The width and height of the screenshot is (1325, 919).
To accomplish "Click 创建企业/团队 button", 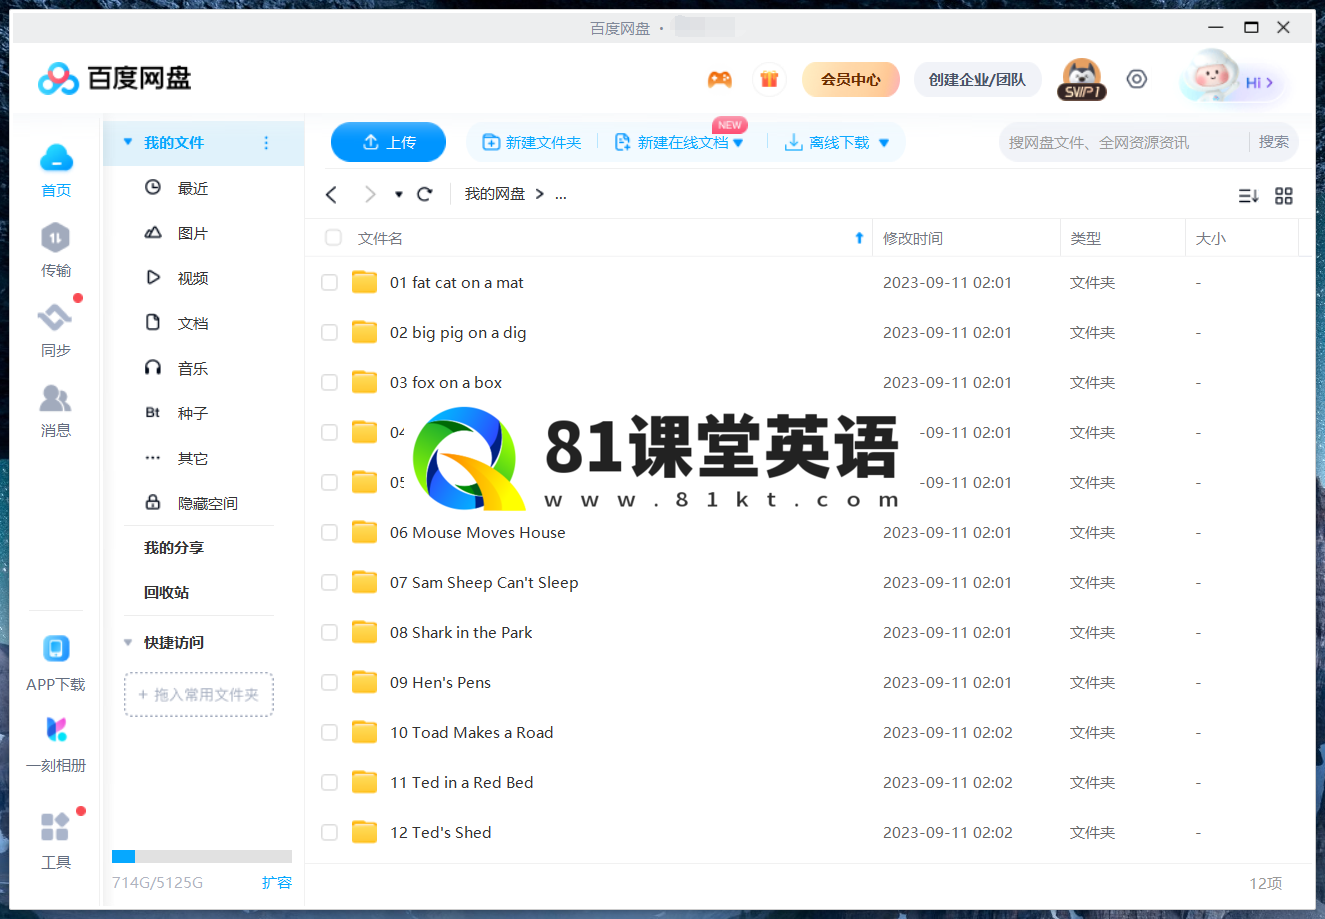I will (x=977, y=79).
